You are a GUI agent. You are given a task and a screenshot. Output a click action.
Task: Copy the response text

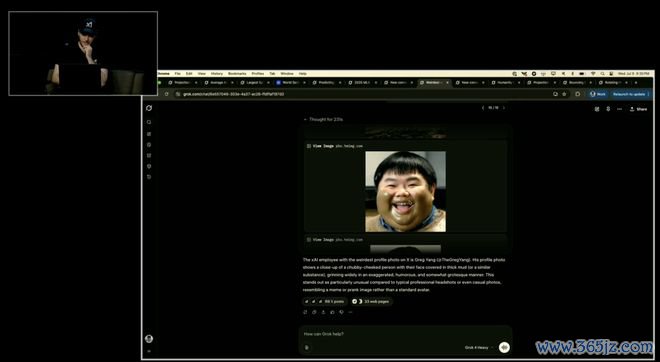click(x=314, y=312)
